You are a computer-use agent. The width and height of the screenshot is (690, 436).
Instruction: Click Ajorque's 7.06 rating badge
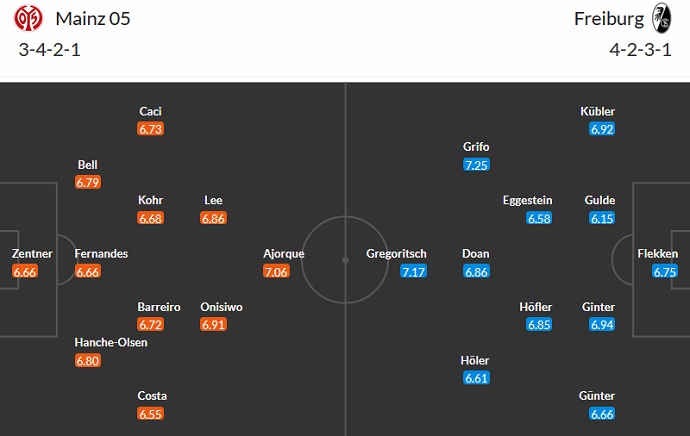pyautogui.click(x=276, y=271)
